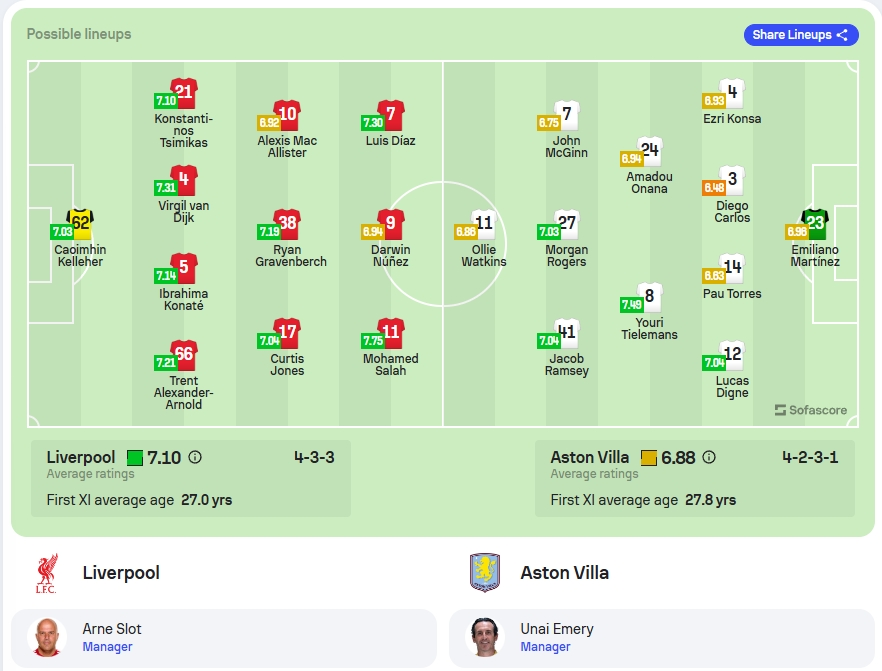Click the Share Lineups button
Image resolution: width=882 pixels, height=671 pixels.
coord(800,35)
